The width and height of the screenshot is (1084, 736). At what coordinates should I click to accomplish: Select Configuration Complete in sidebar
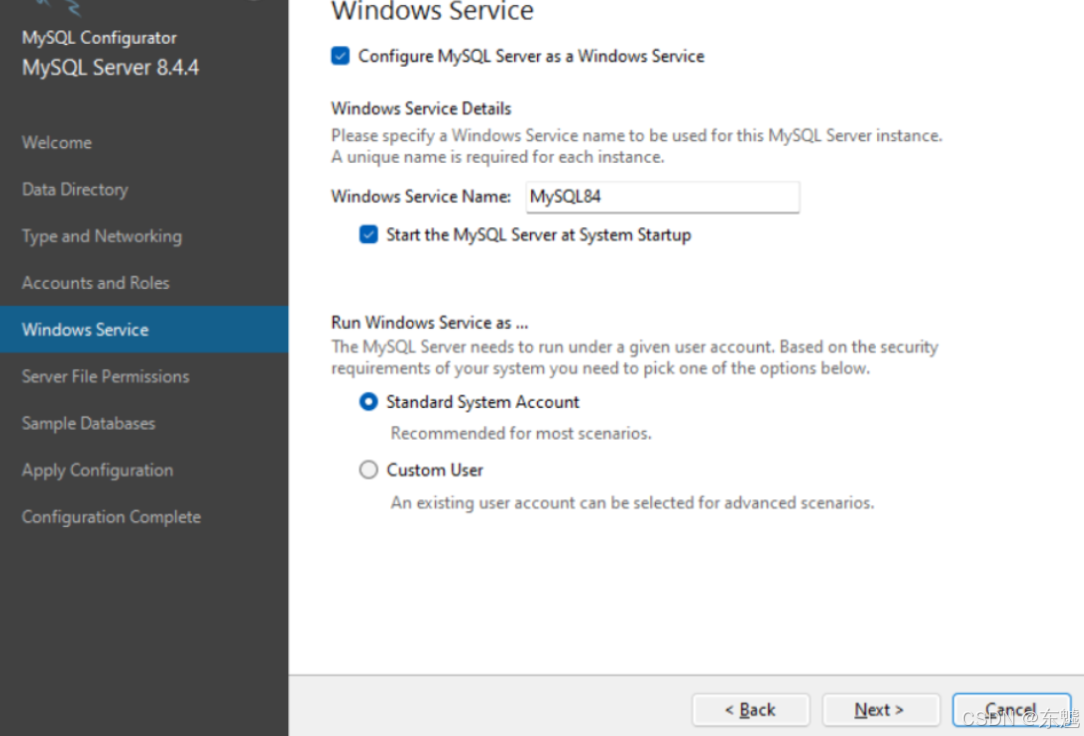pos(111,517)
